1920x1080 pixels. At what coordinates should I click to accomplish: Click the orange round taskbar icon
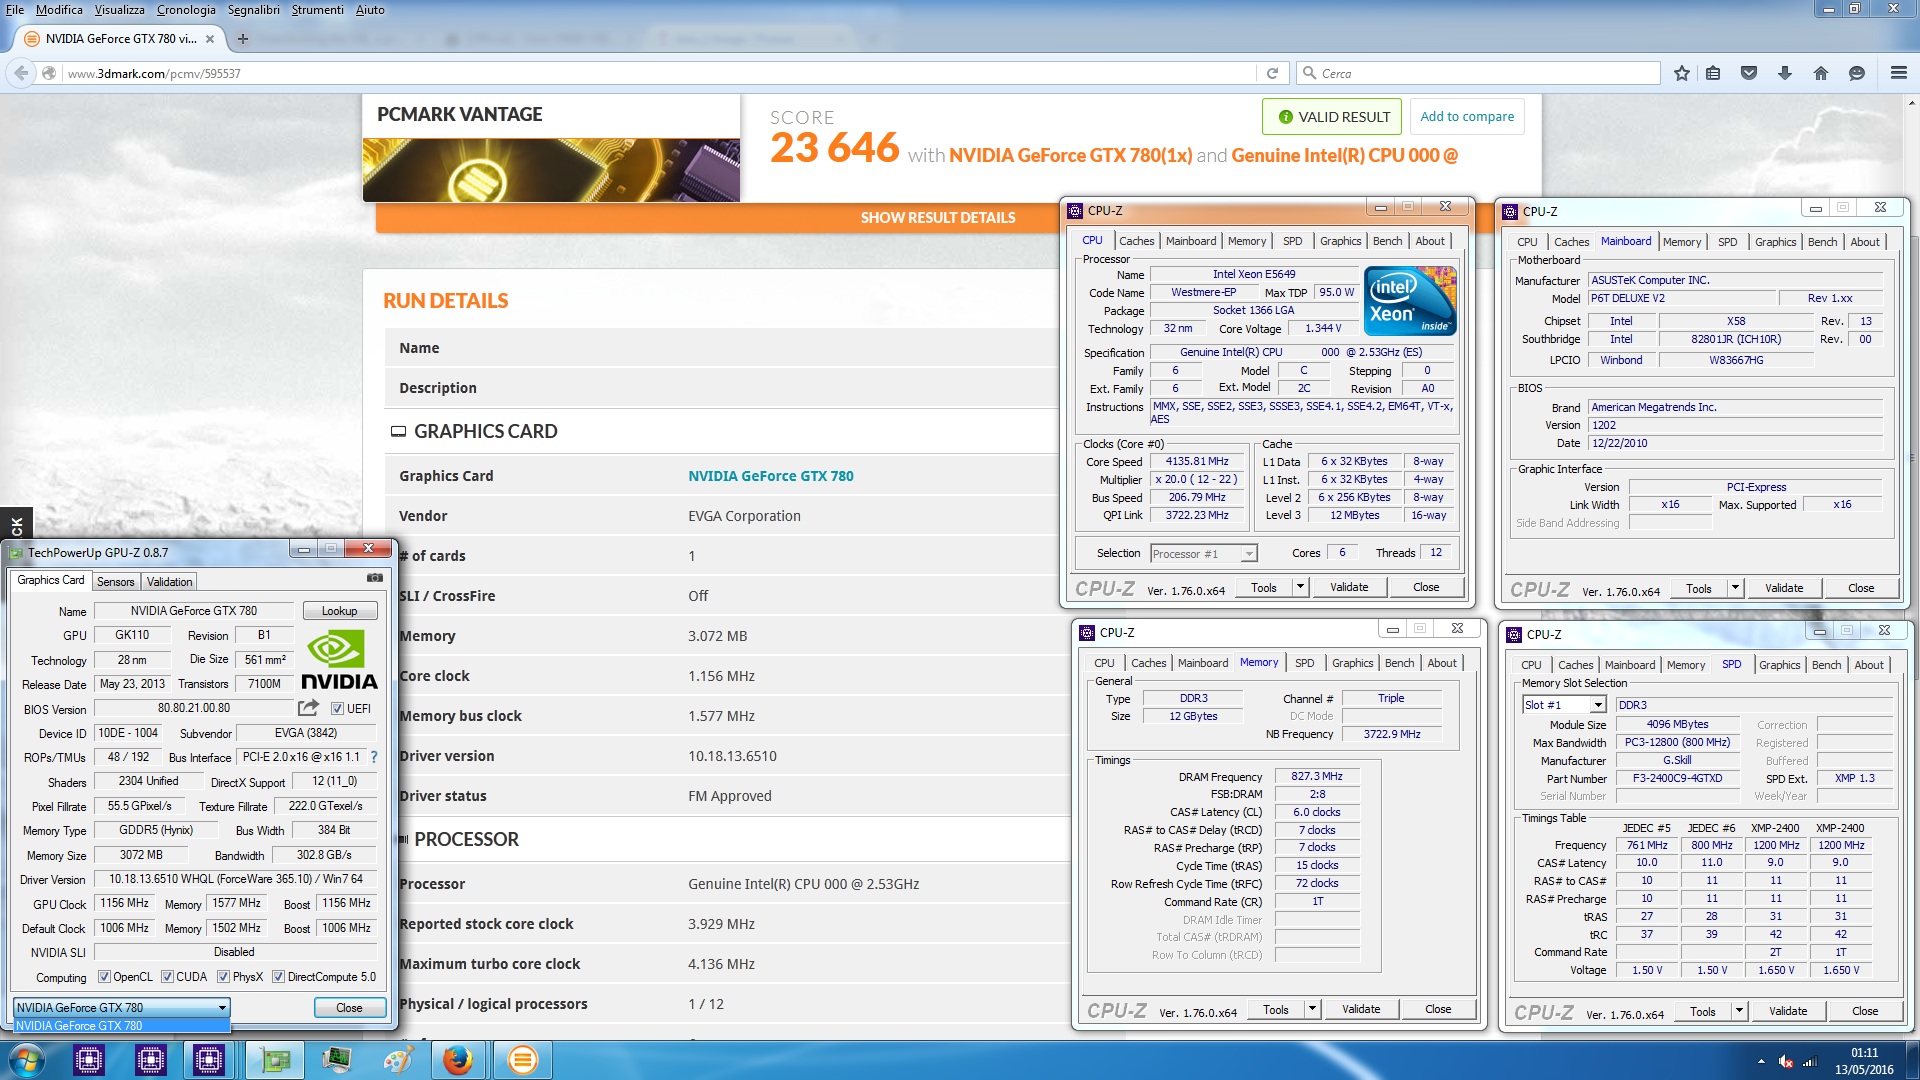pos(522,1060)
